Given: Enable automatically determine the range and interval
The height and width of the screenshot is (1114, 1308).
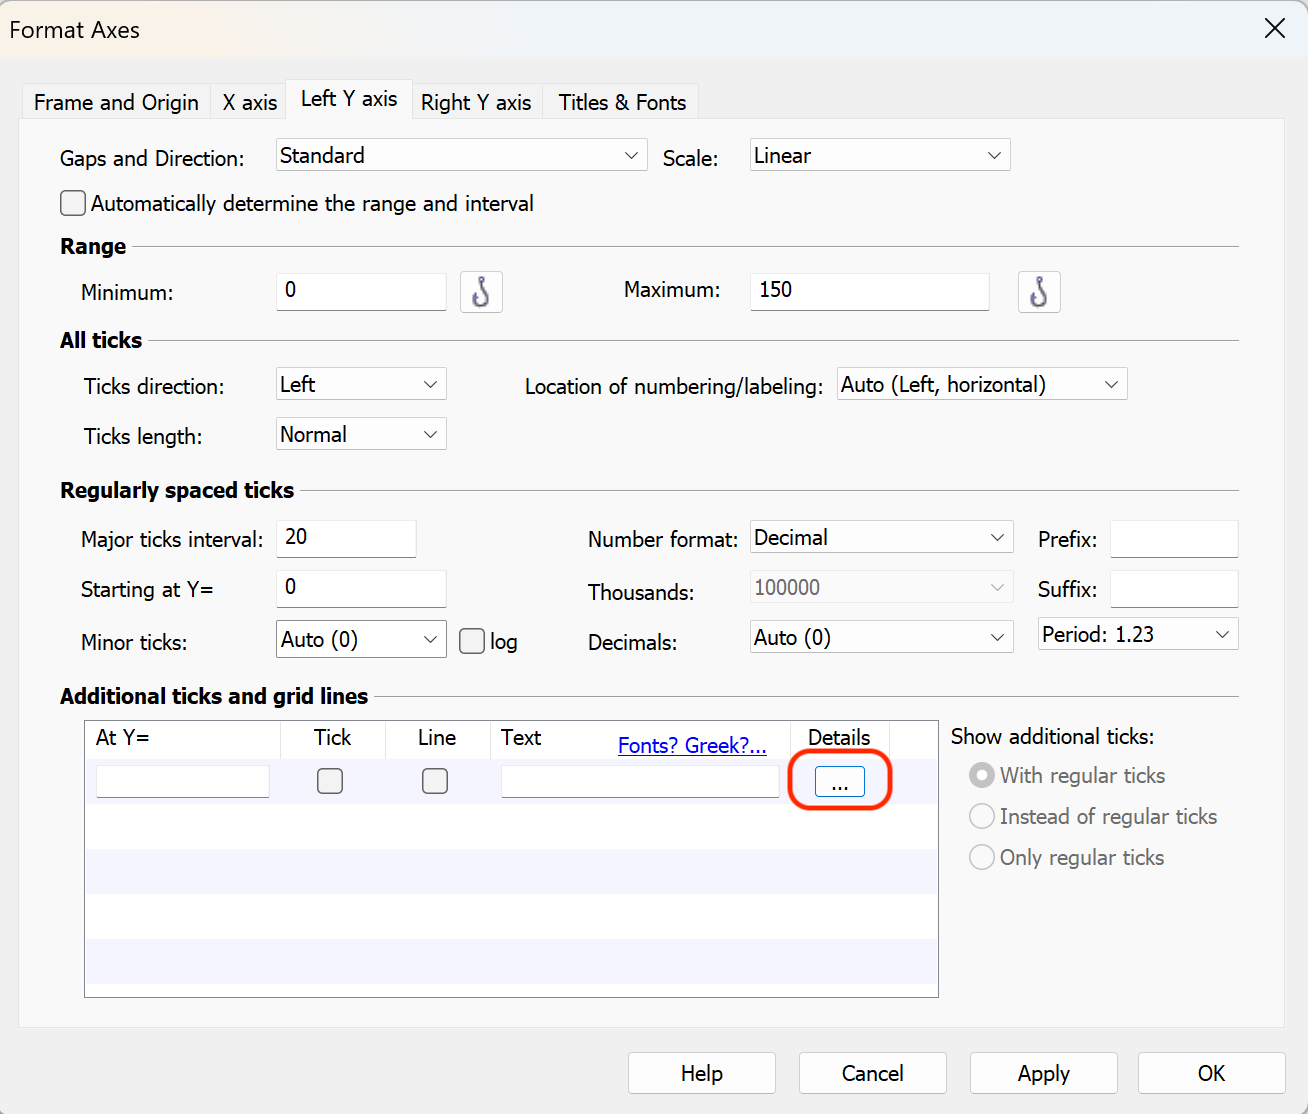Looking at the screenshot, I should pos(72,203).
